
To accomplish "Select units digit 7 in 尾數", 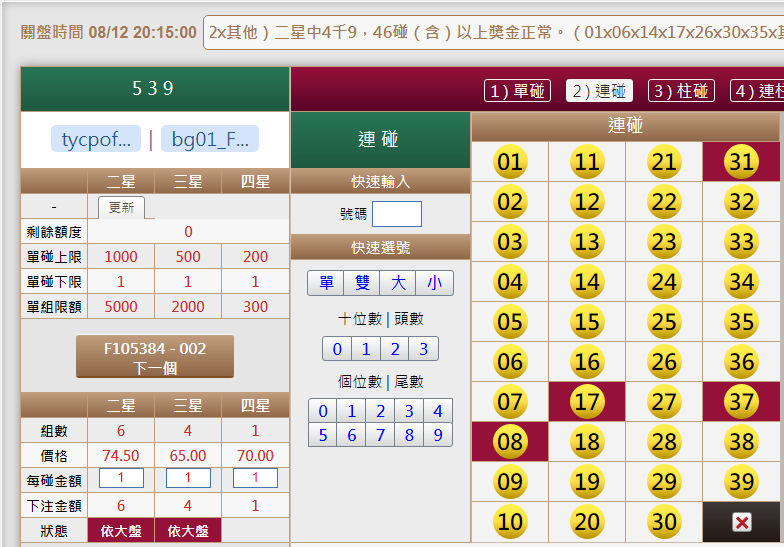I will [x=380, y=435].
